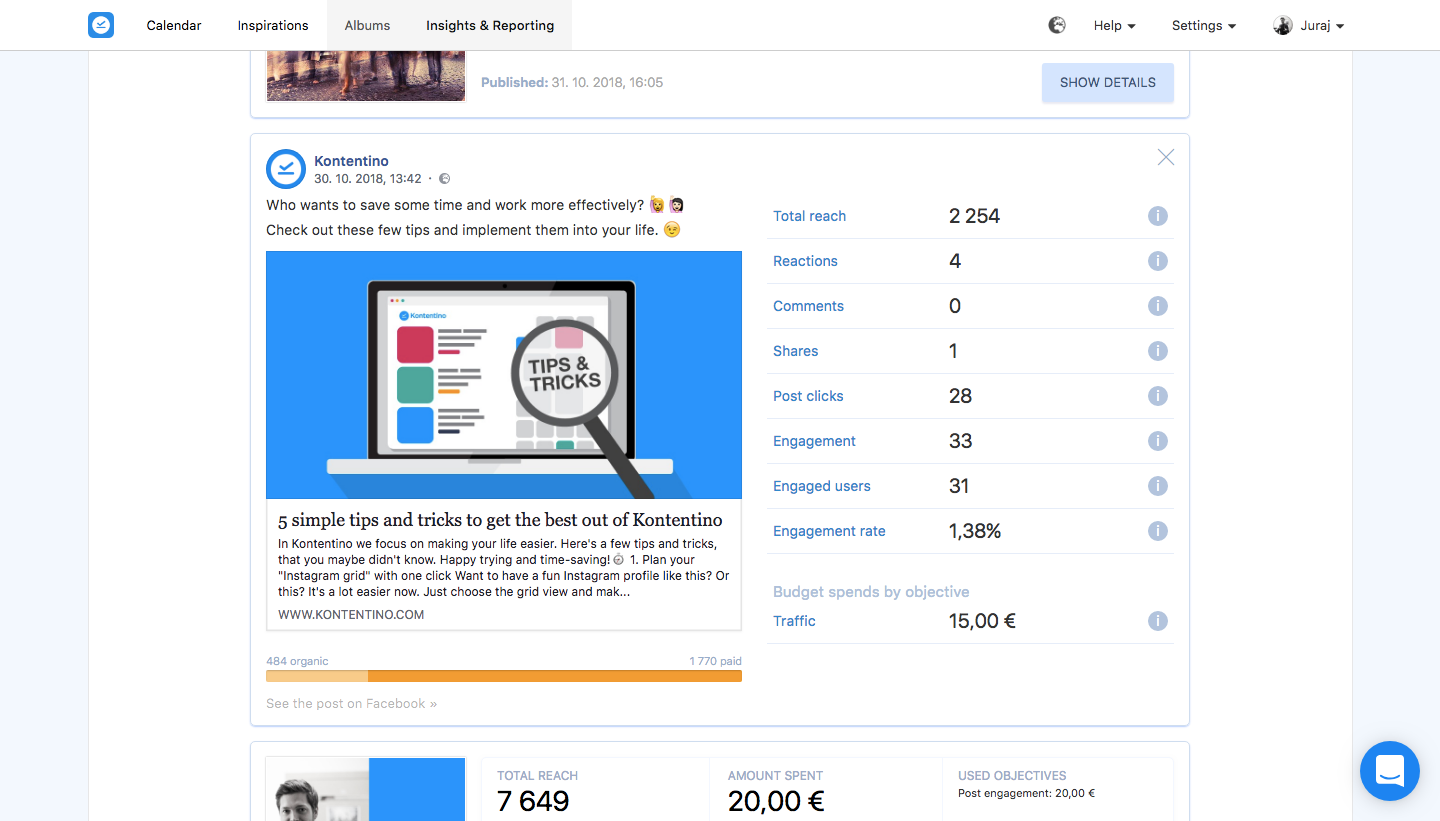Click the Kontentino page avatar on the post
The height and width of the screenshot is (821, 1440).
[x=285, y=169]
